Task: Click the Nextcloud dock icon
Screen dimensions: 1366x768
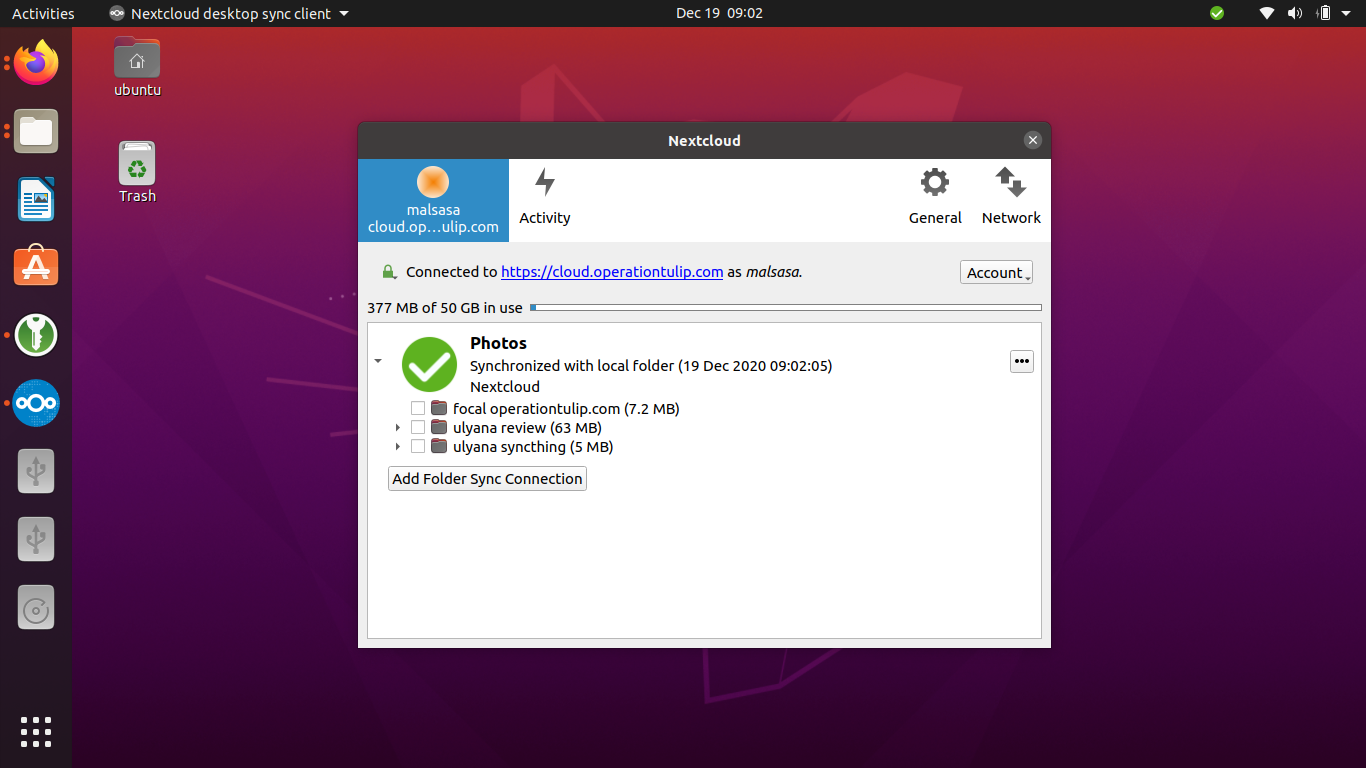Action: [x=36, y=403]
